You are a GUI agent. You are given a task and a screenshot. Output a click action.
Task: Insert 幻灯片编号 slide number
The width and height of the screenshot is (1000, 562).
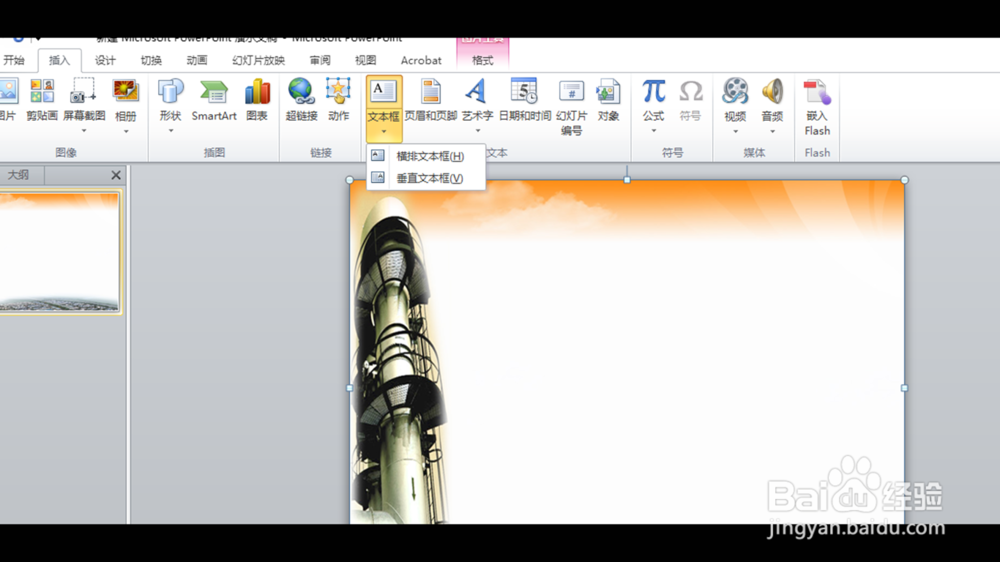[x=571, y=107]
